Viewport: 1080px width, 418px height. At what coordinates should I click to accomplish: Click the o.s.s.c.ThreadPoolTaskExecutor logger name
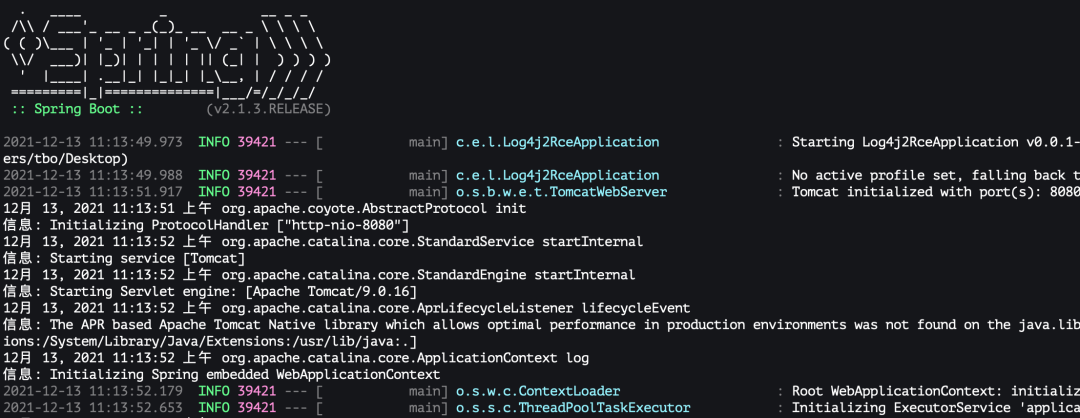click(x=573, y=408)
